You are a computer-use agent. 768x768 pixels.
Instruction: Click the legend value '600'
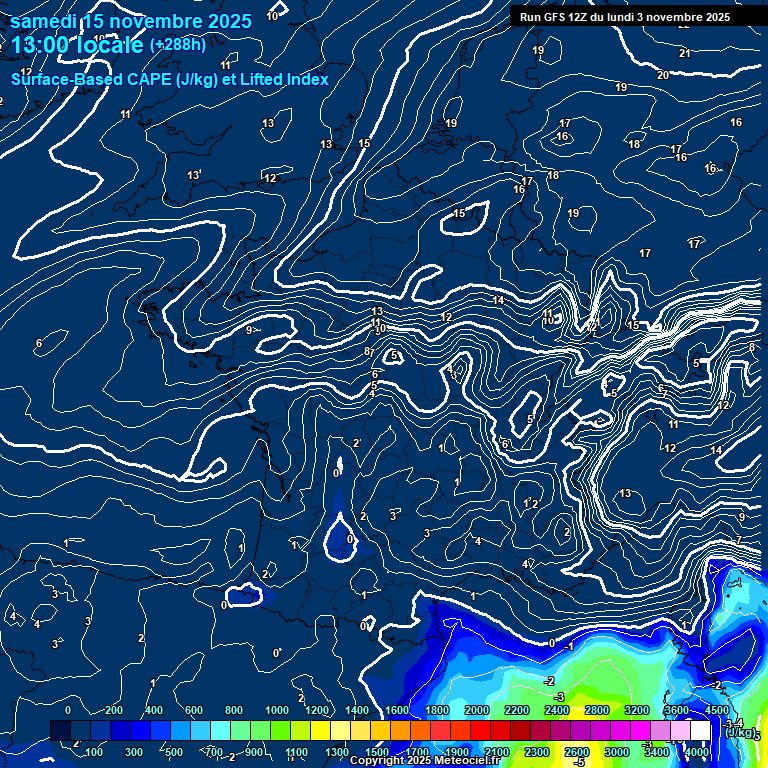[x=194, y=710]
